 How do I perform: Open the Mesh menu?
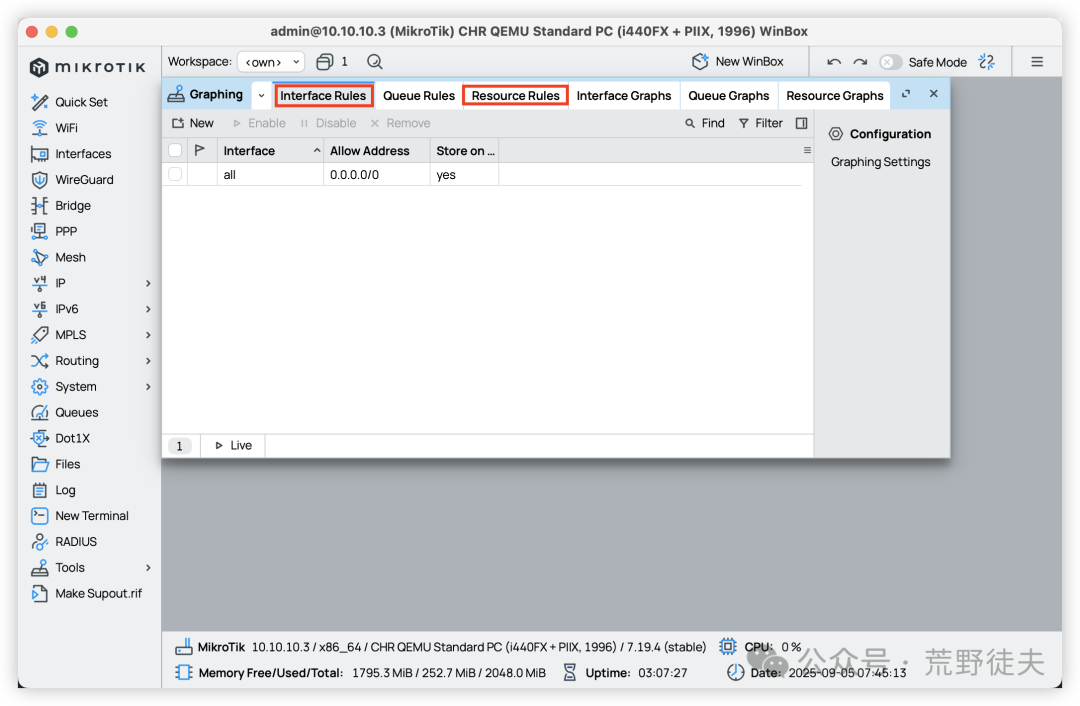(x=59, y=258)
